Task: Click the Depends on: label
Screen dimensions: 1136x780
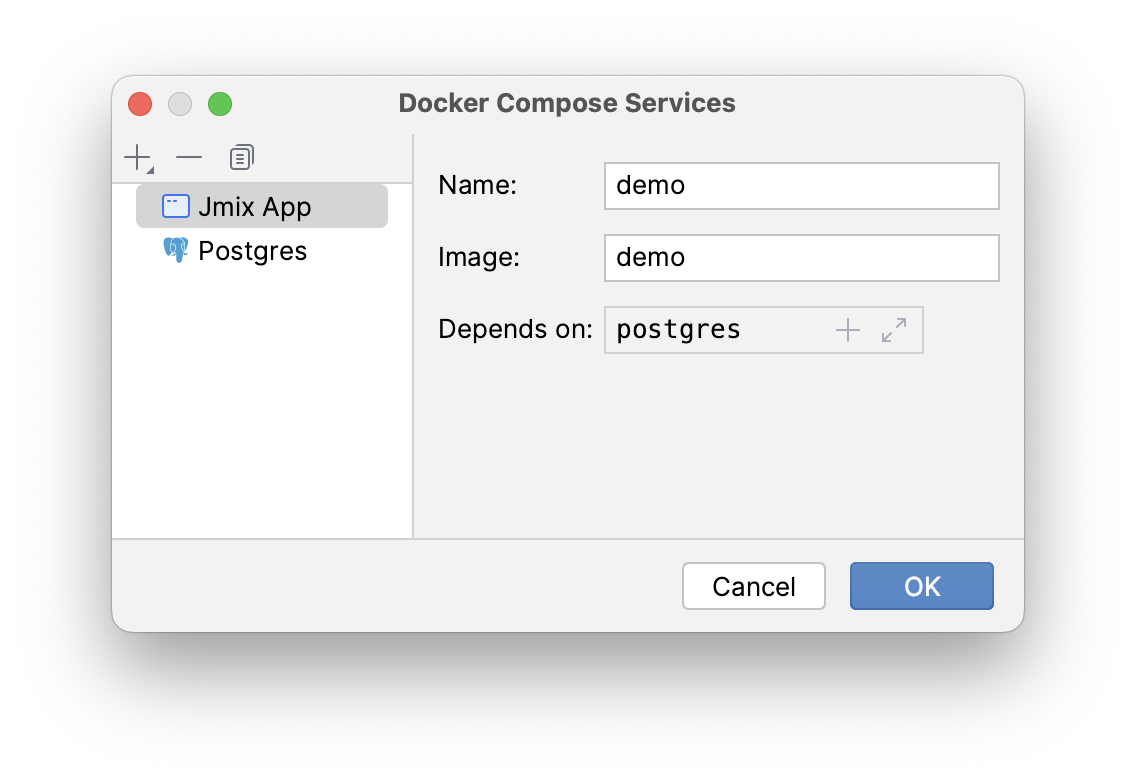Action: (x=514, y=329)
